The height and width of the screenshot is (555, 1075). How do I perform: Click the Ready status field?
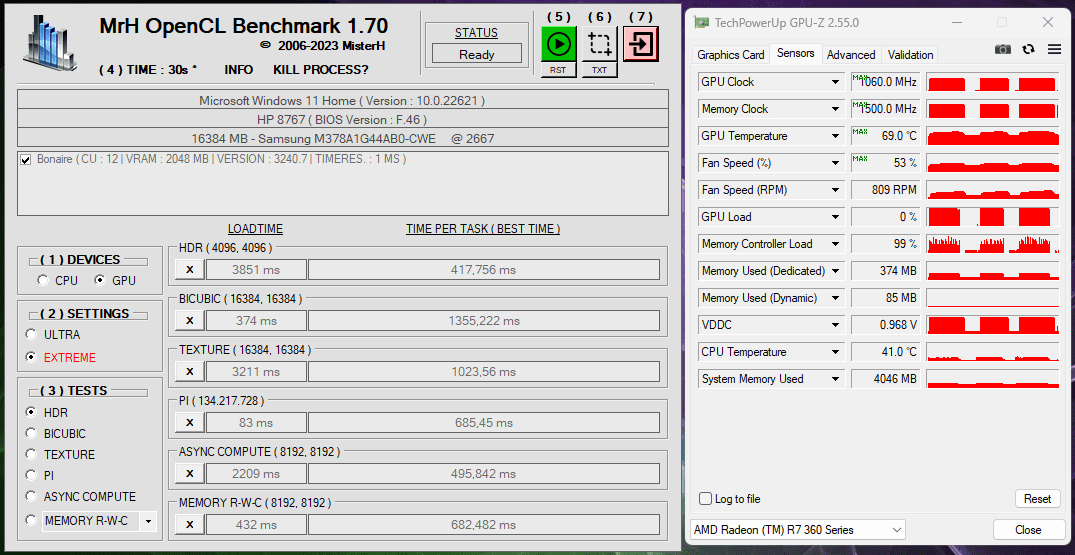pos(476,54)
